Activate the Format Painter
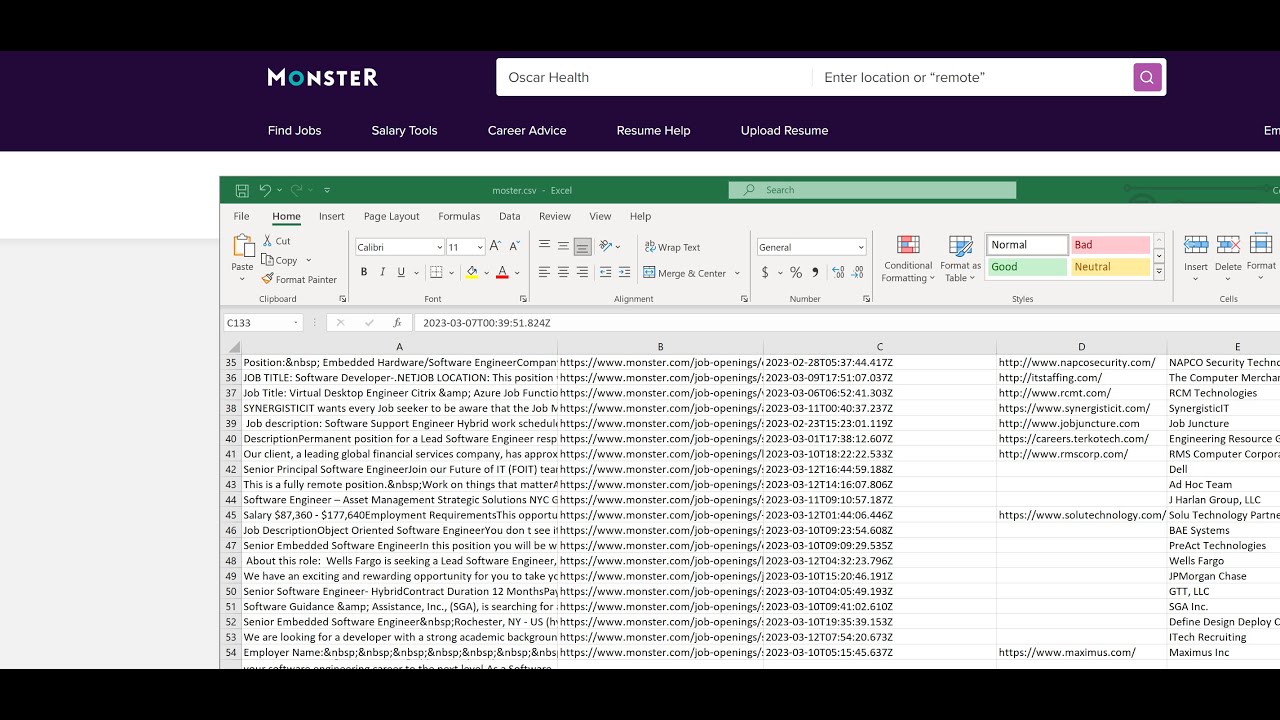 (299, 279)
